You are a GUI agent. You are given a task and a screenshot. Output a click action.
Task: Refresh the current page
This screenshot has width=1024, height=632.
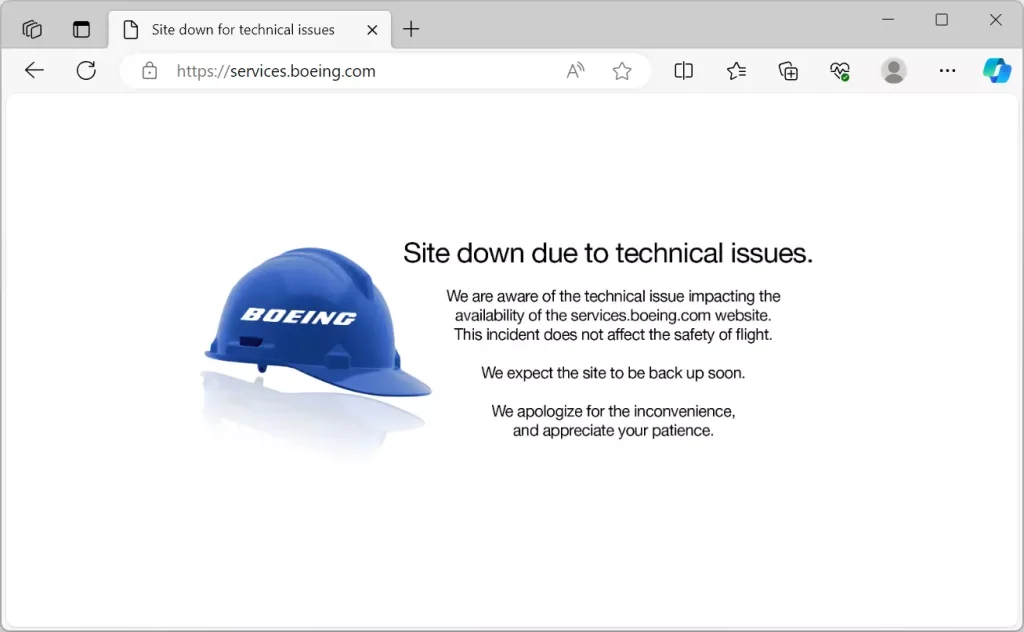86,70
